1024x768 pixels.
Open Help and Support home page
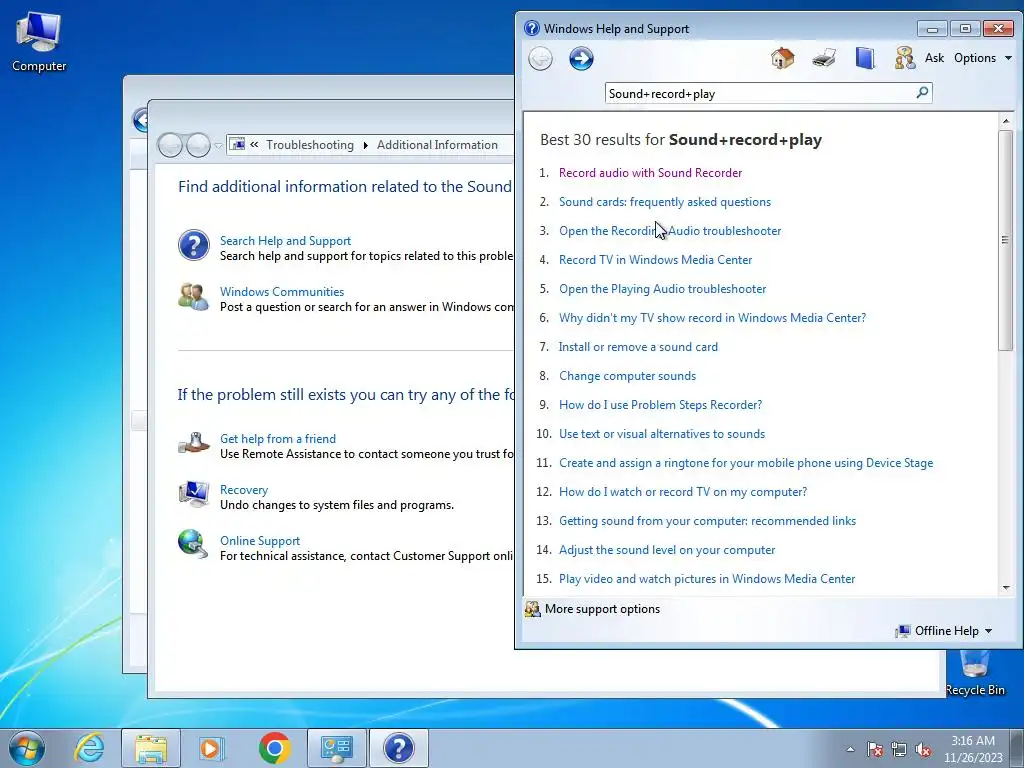[x=782, y=58]
